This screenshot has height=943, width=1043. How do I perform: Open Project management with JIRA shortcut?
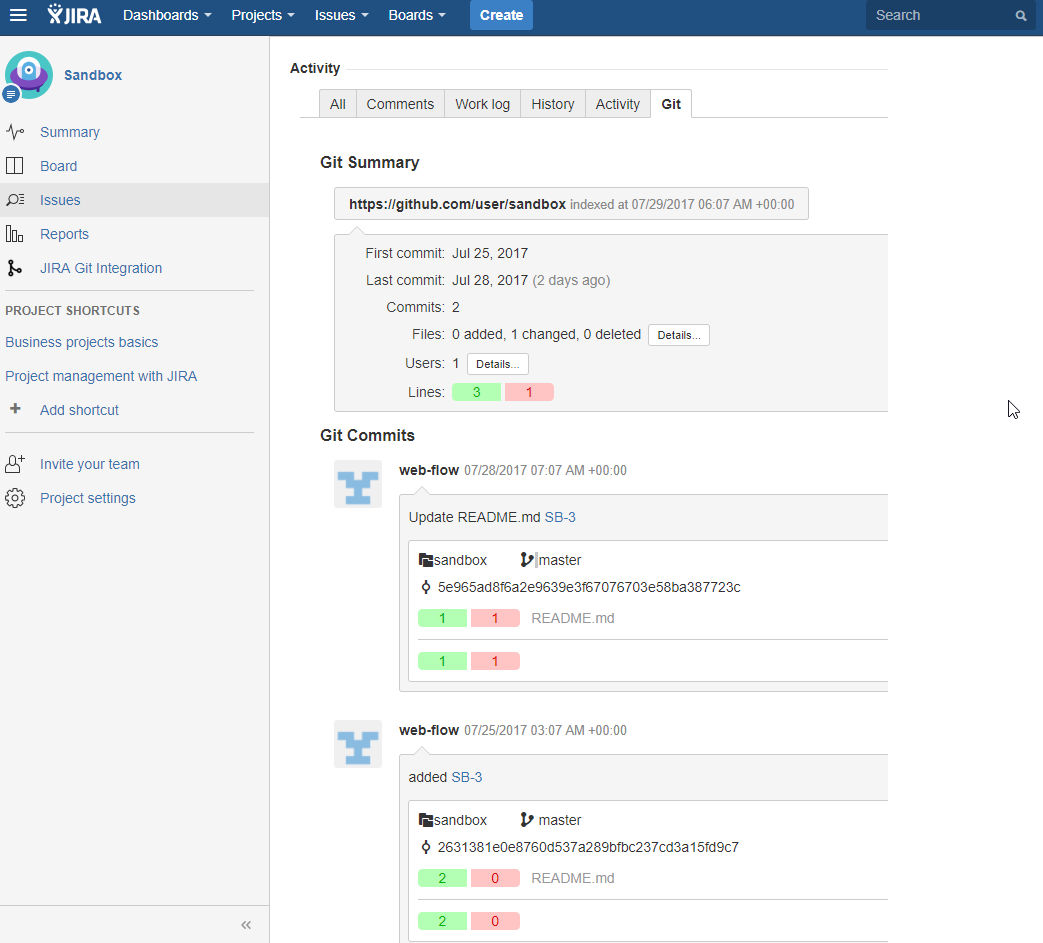tap(101, 376)
